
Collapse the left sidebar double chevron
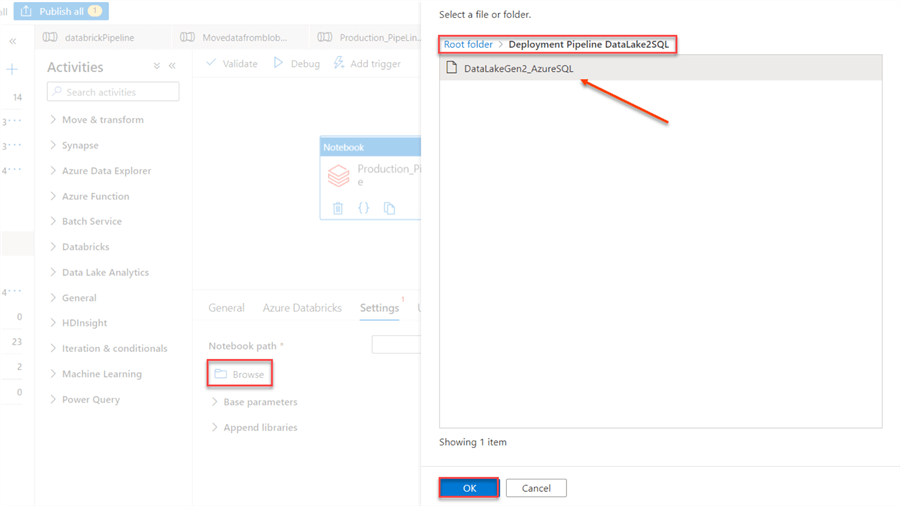[x=13, y=41]
